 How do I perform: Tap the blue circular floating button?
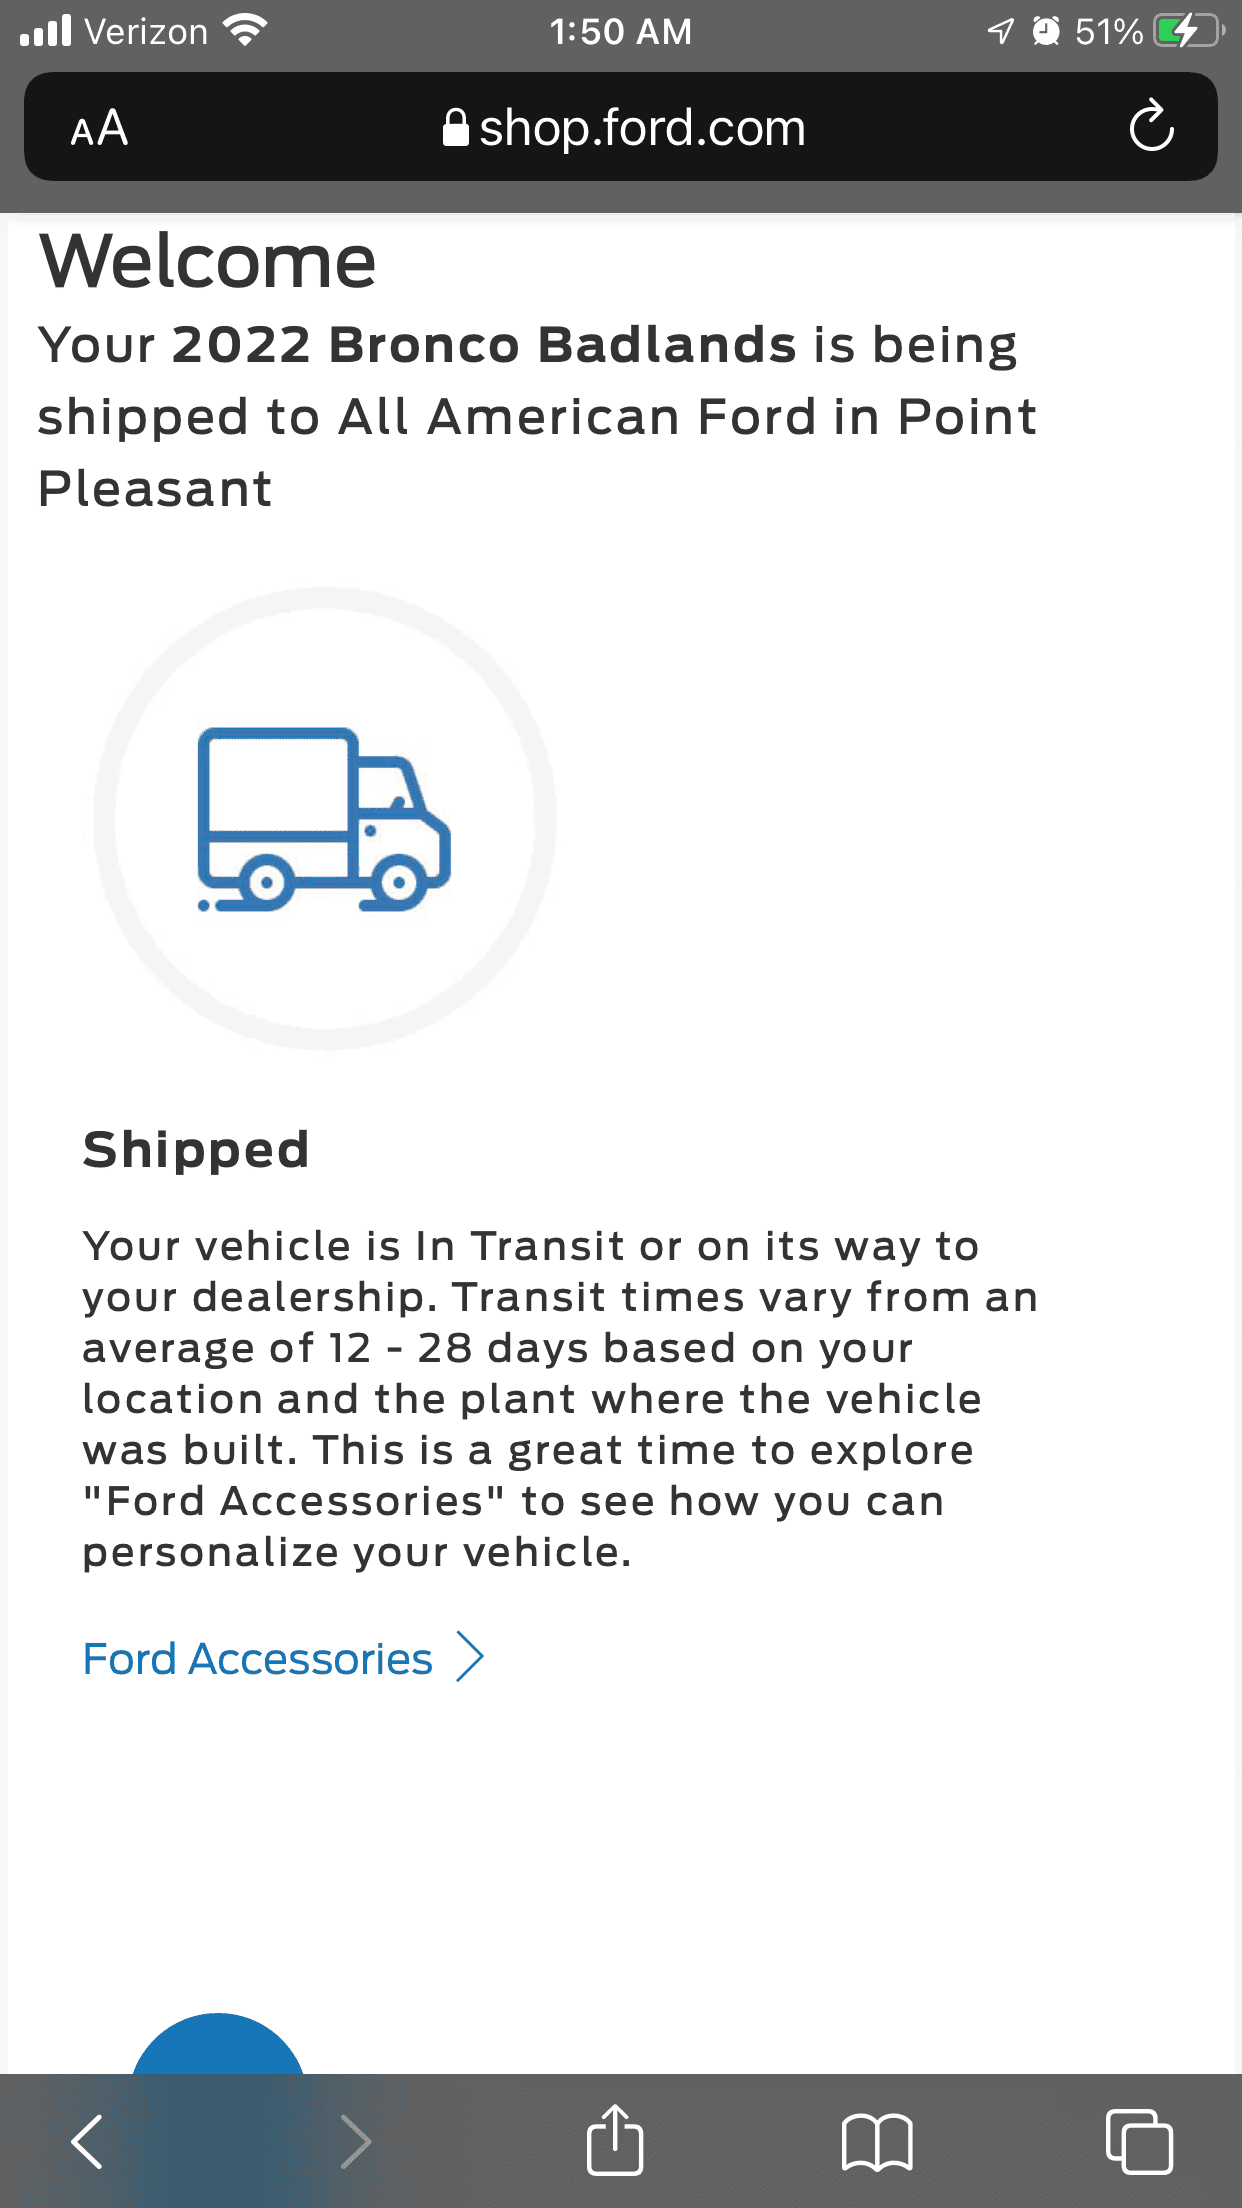click(218, 2044)
